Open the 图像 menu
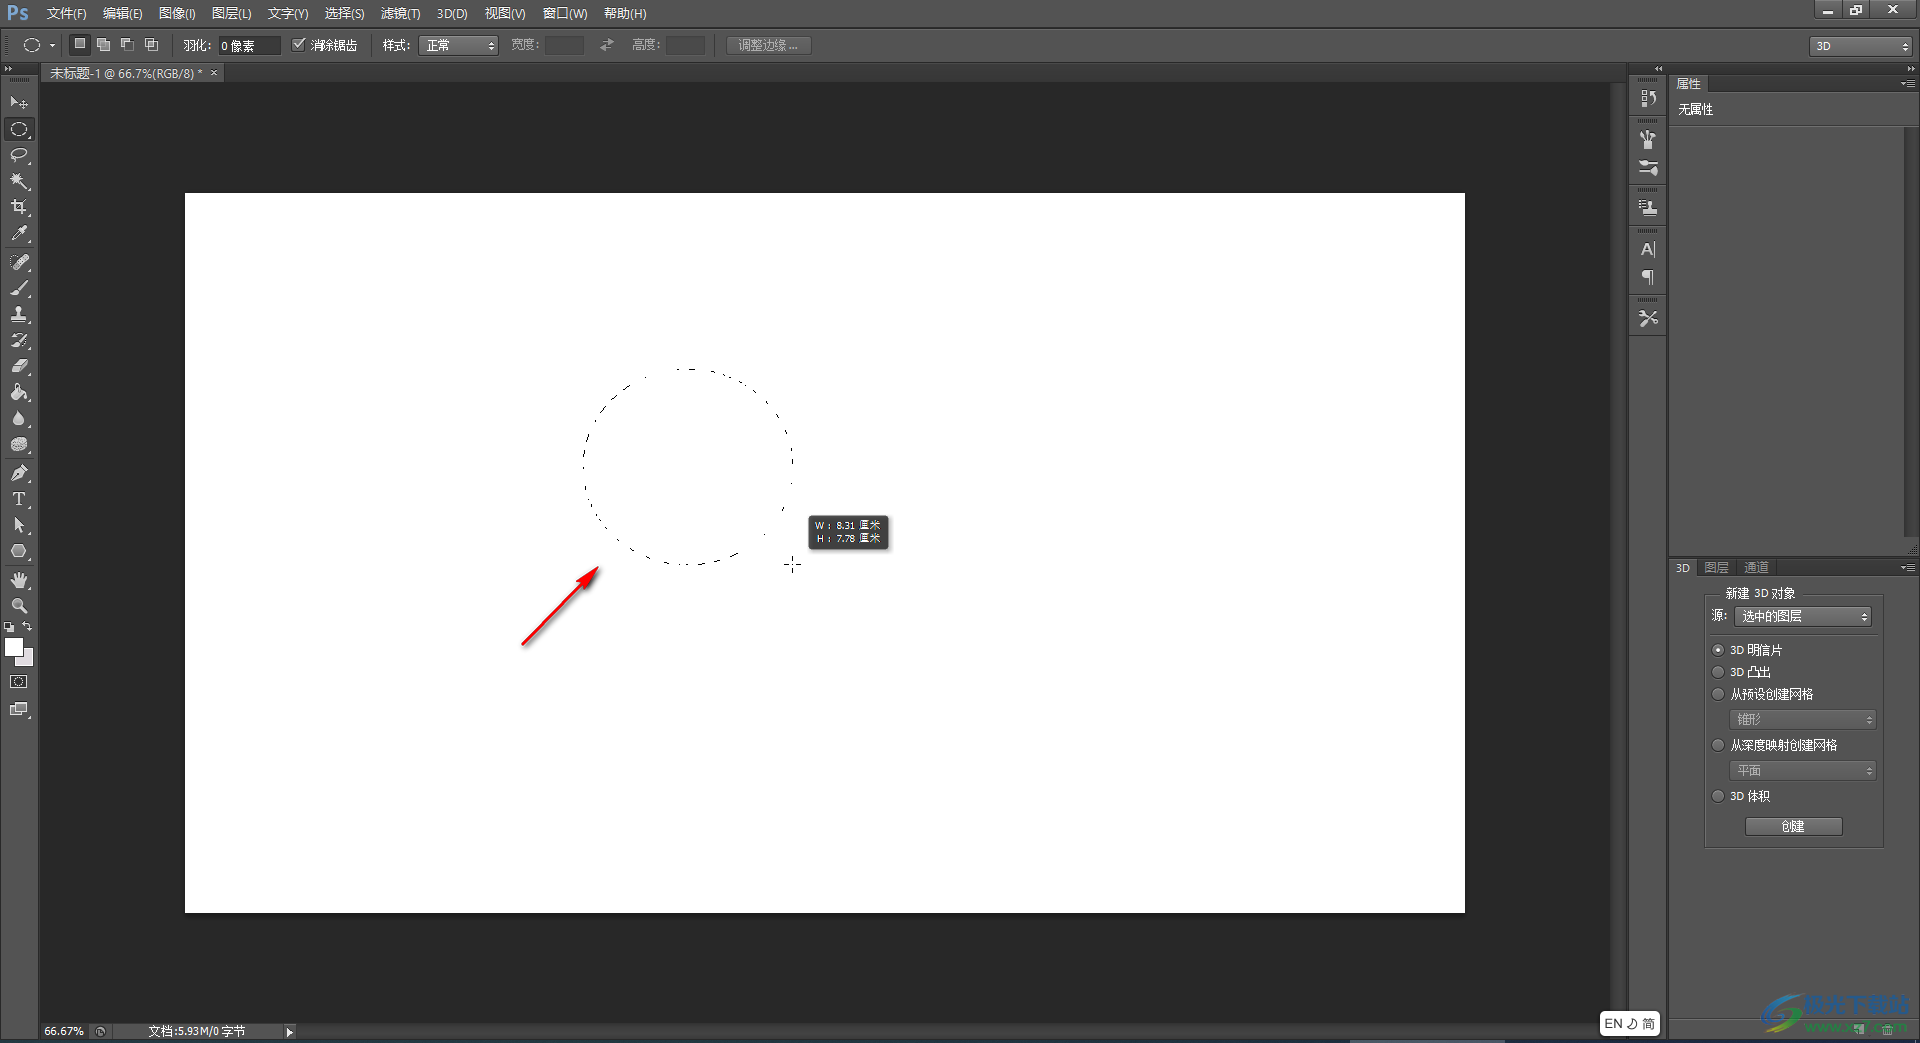Viewport: 1920px width, 1043px height. 177,13
